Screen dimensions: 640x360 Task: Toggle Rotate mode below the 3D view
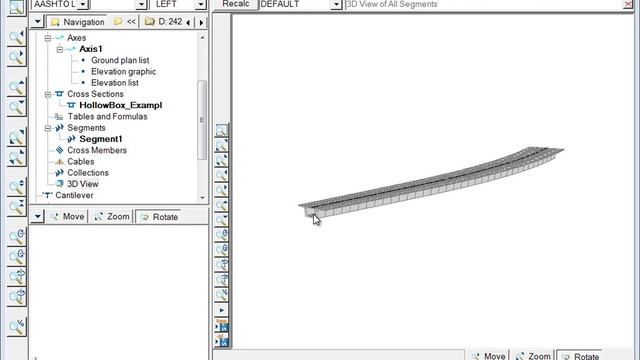pyautogui.click(x=581, y=356)
